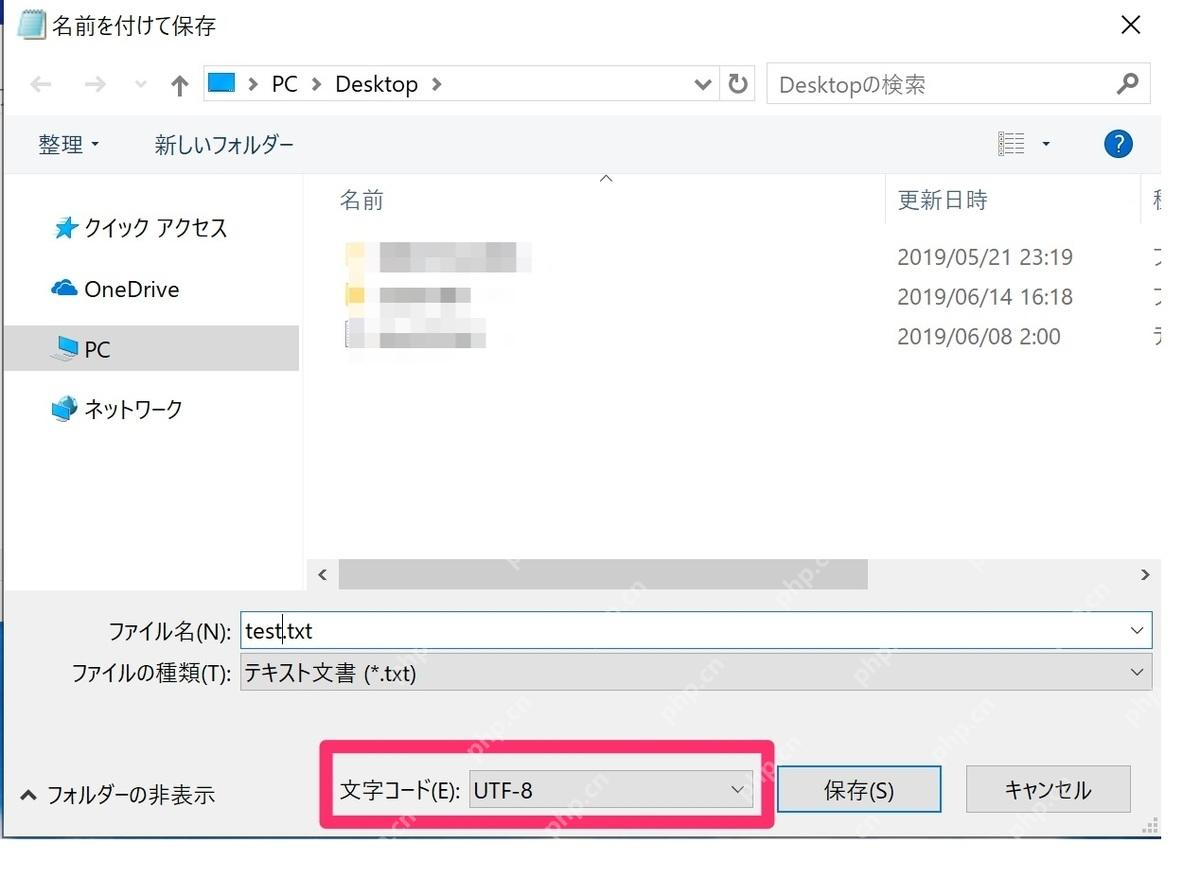This screenshot has width=1200, height=878.
Task: Change view layout icon
Action: click(1012, 144)
